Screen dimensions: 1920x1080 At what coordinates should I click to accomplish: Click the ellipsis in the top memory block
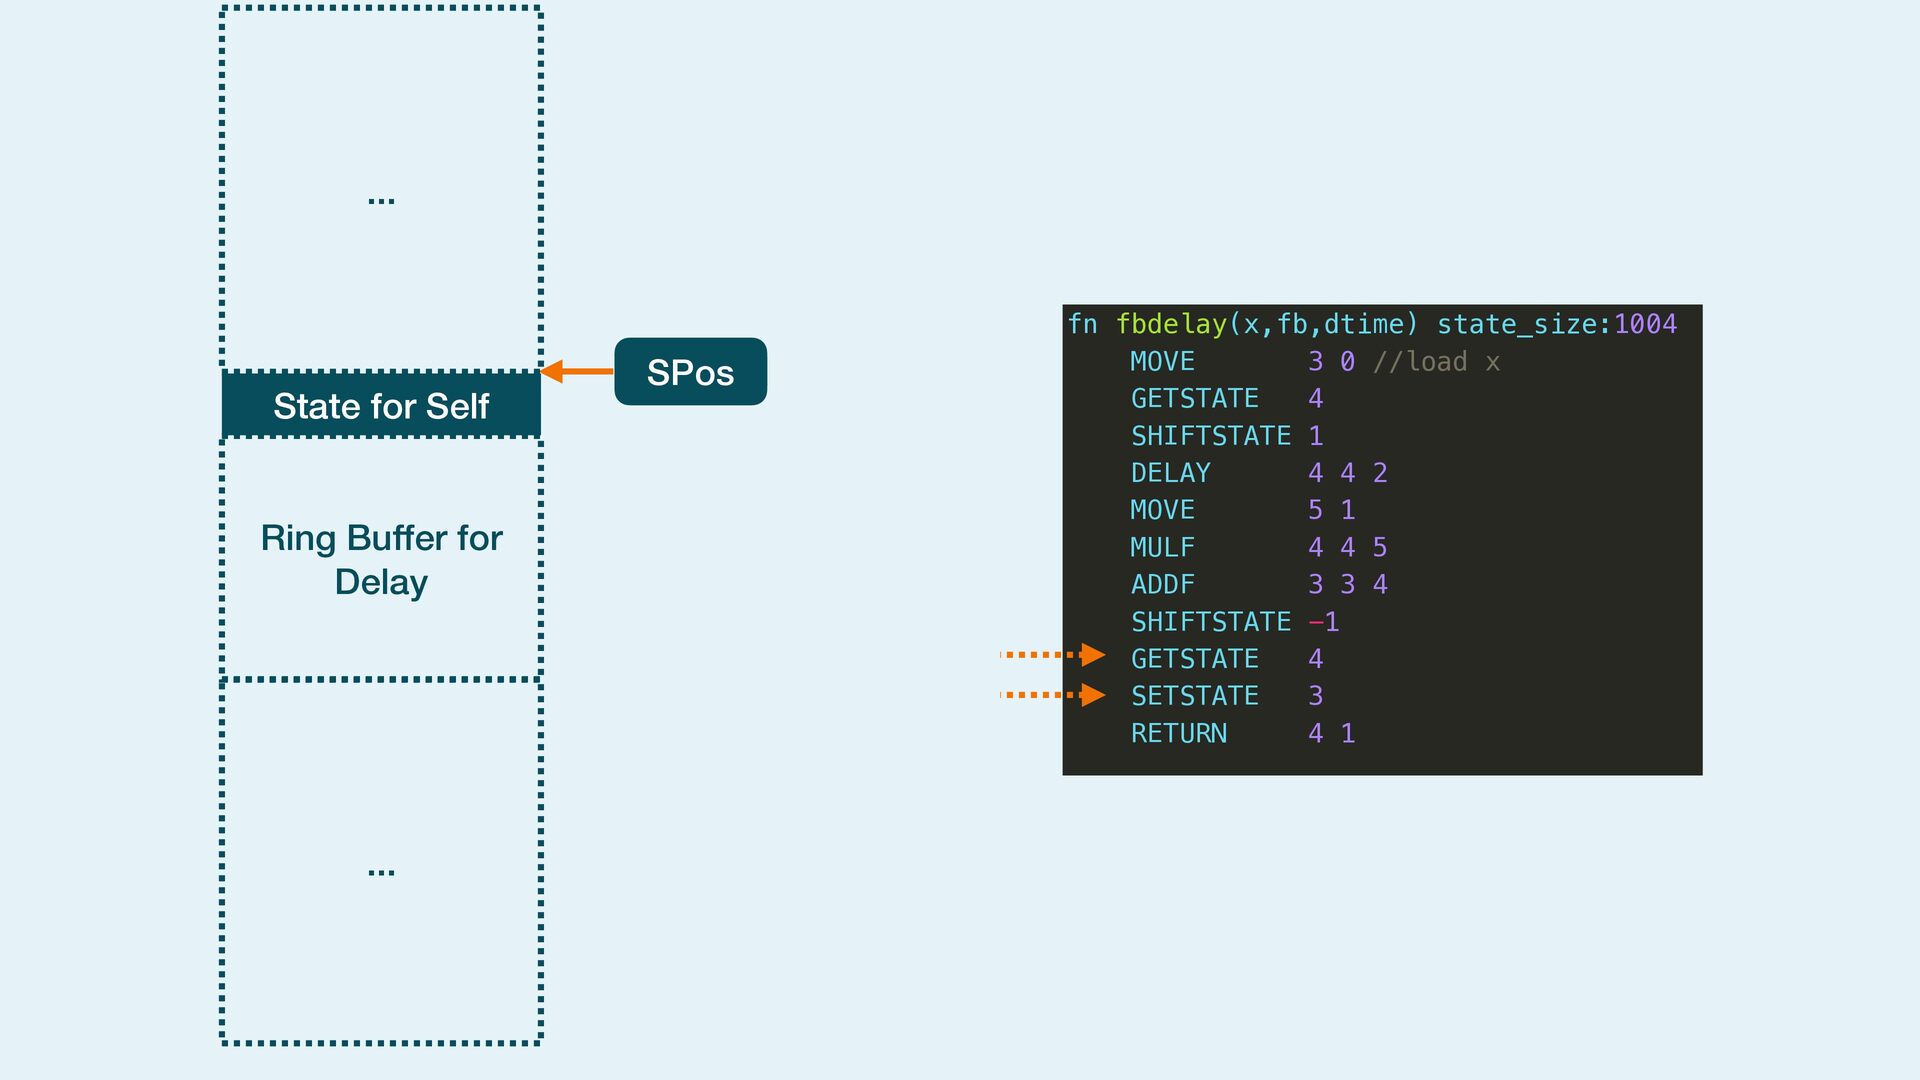pyautogui.click(x=381, y=200)
